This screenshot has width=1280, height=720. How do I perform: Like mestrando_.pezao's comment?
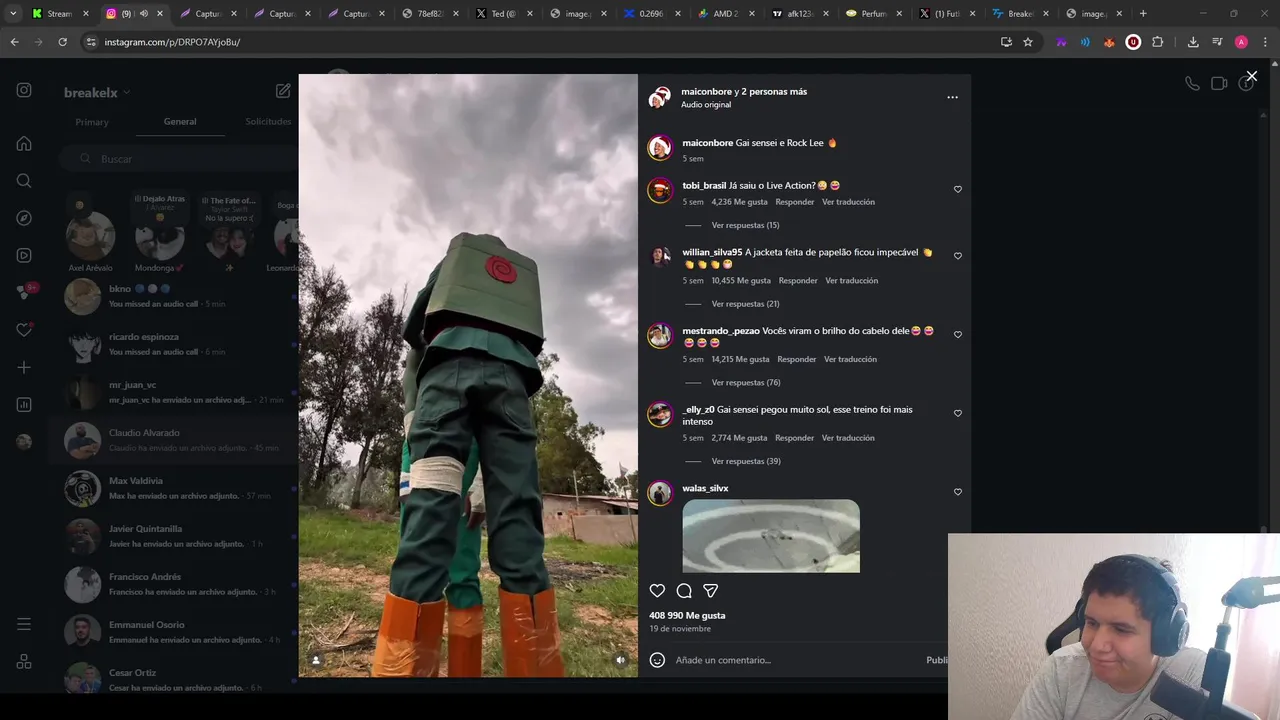pyautogui.click(x=957, y=335)
